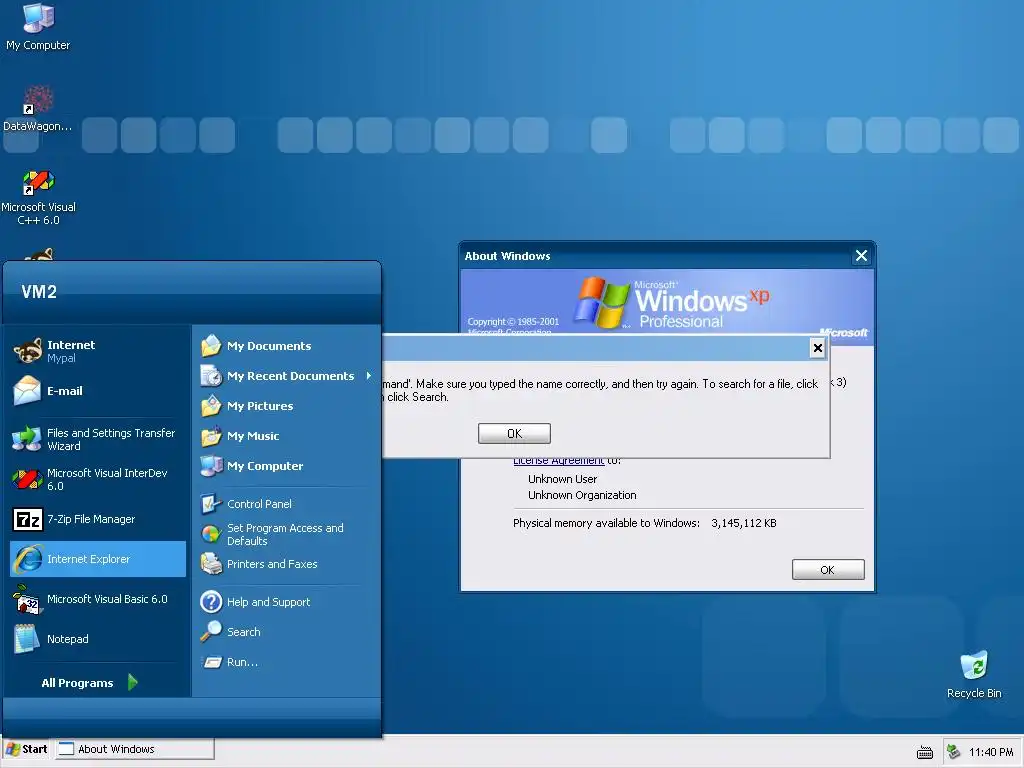Viewport: 1024px width, 768px height.
Task: Launch Mypal Internet raccoon icon in Start menu
Action: 27,351
